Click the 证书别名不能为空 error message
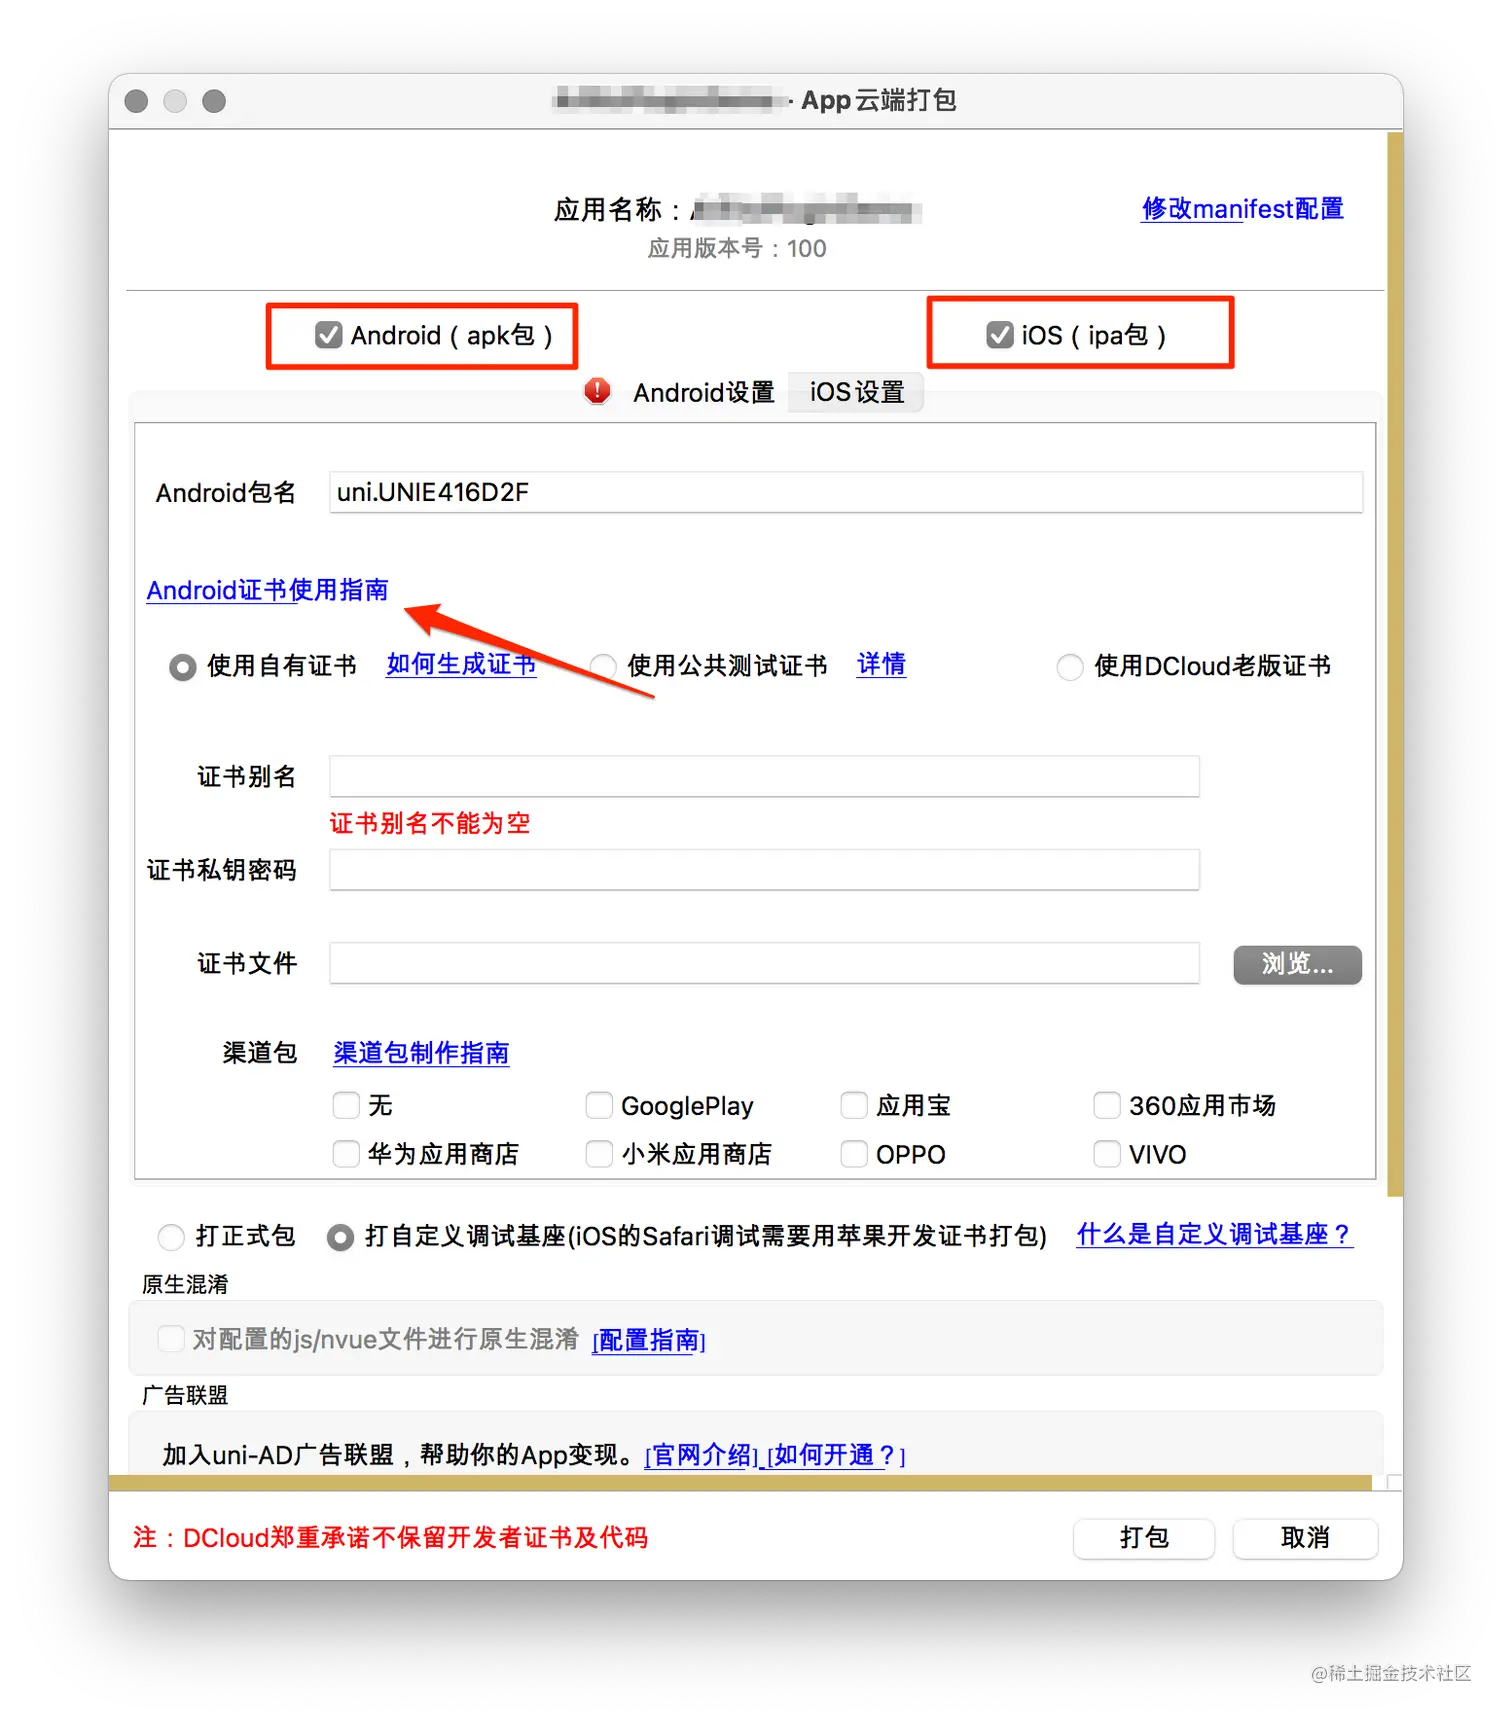 tap(430, 823)
